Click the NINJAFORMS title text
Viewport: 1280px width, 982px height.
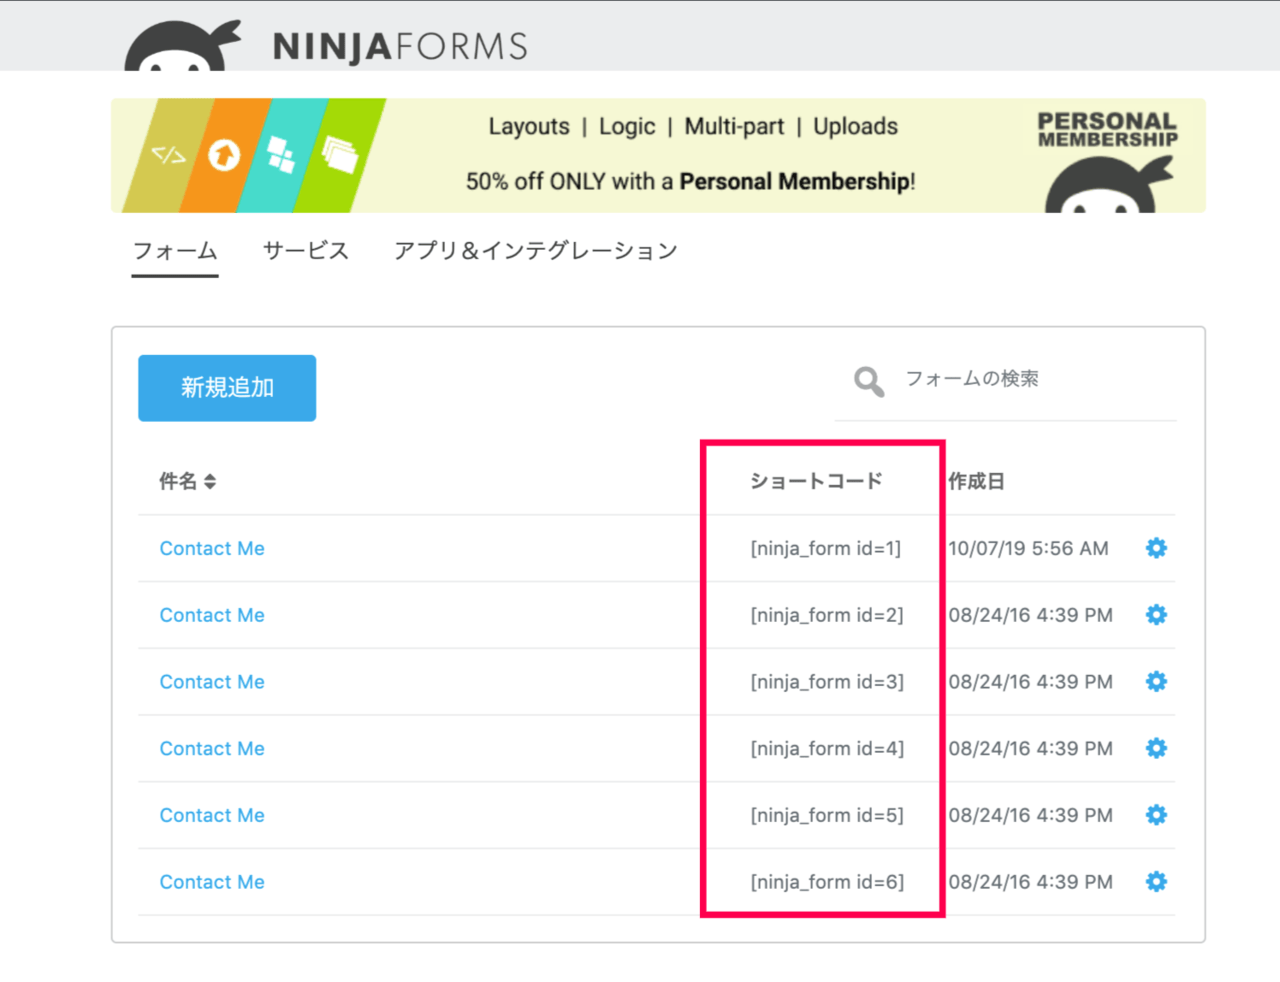click(x=400, y=47)
